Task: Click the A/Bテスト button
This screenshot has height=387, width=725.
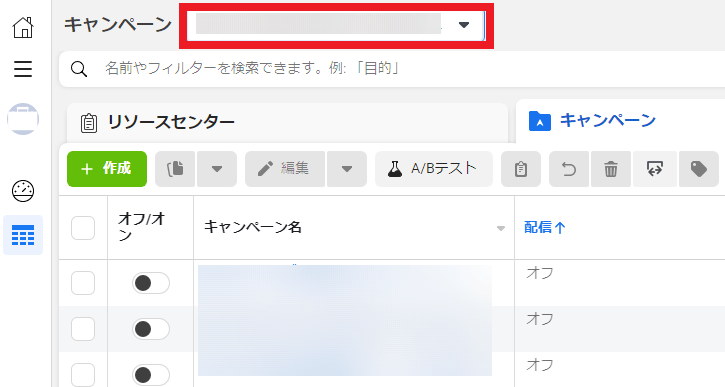Action: coord(434,169)
